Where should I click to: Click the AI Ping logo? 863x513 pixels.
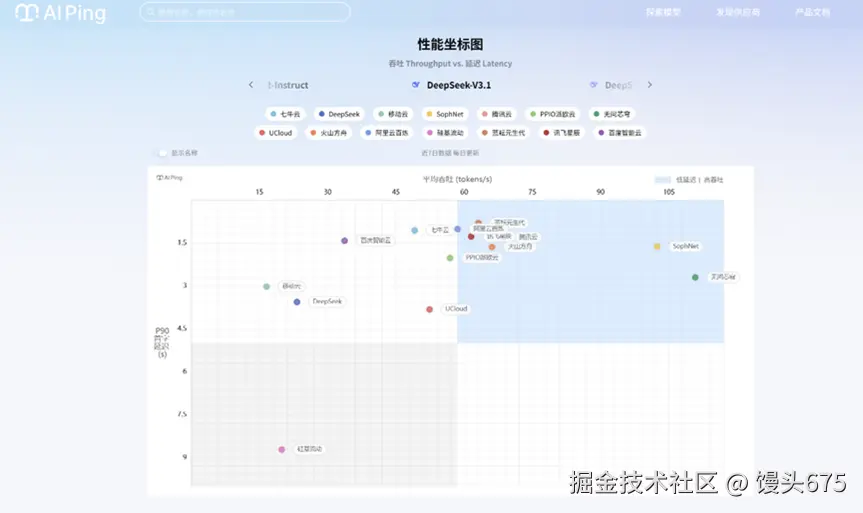[x=61, y=12]
